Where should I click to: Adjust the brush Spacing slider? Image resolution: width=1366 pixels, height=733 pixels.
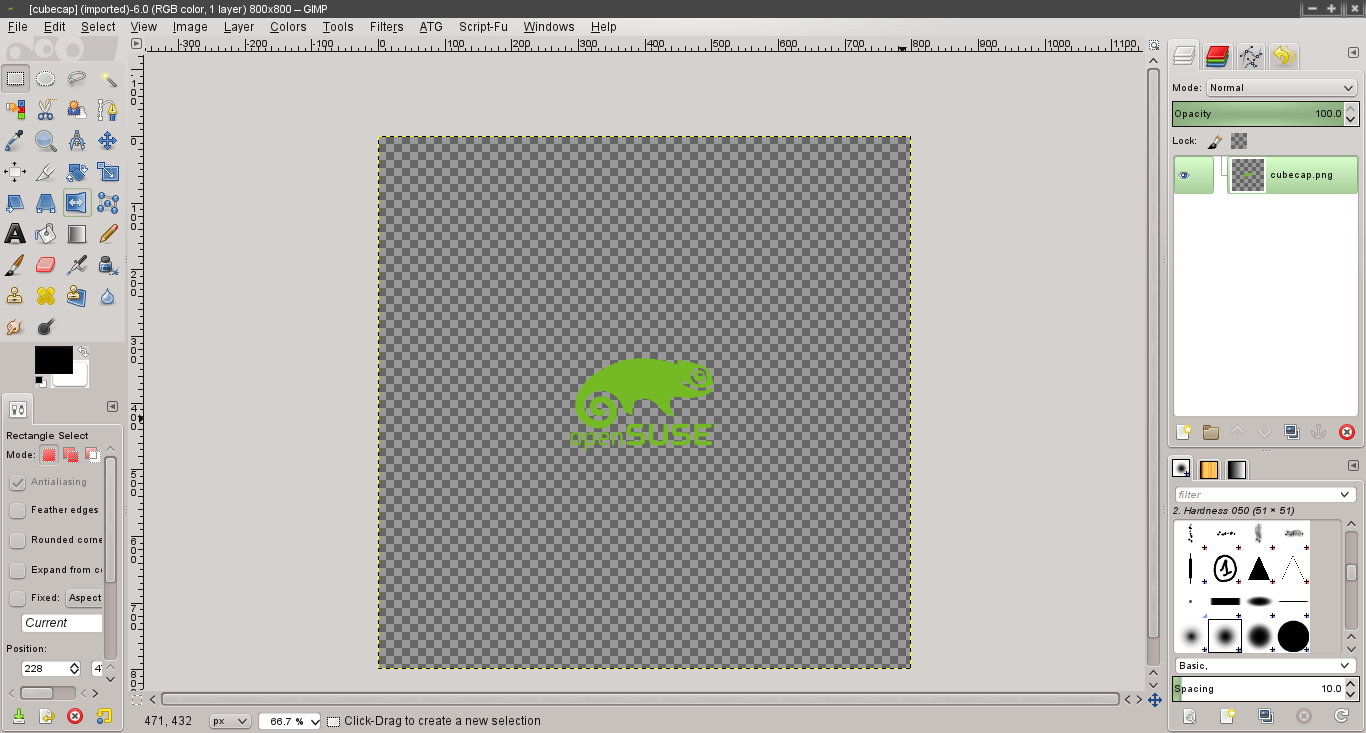tap(1259, 689)
